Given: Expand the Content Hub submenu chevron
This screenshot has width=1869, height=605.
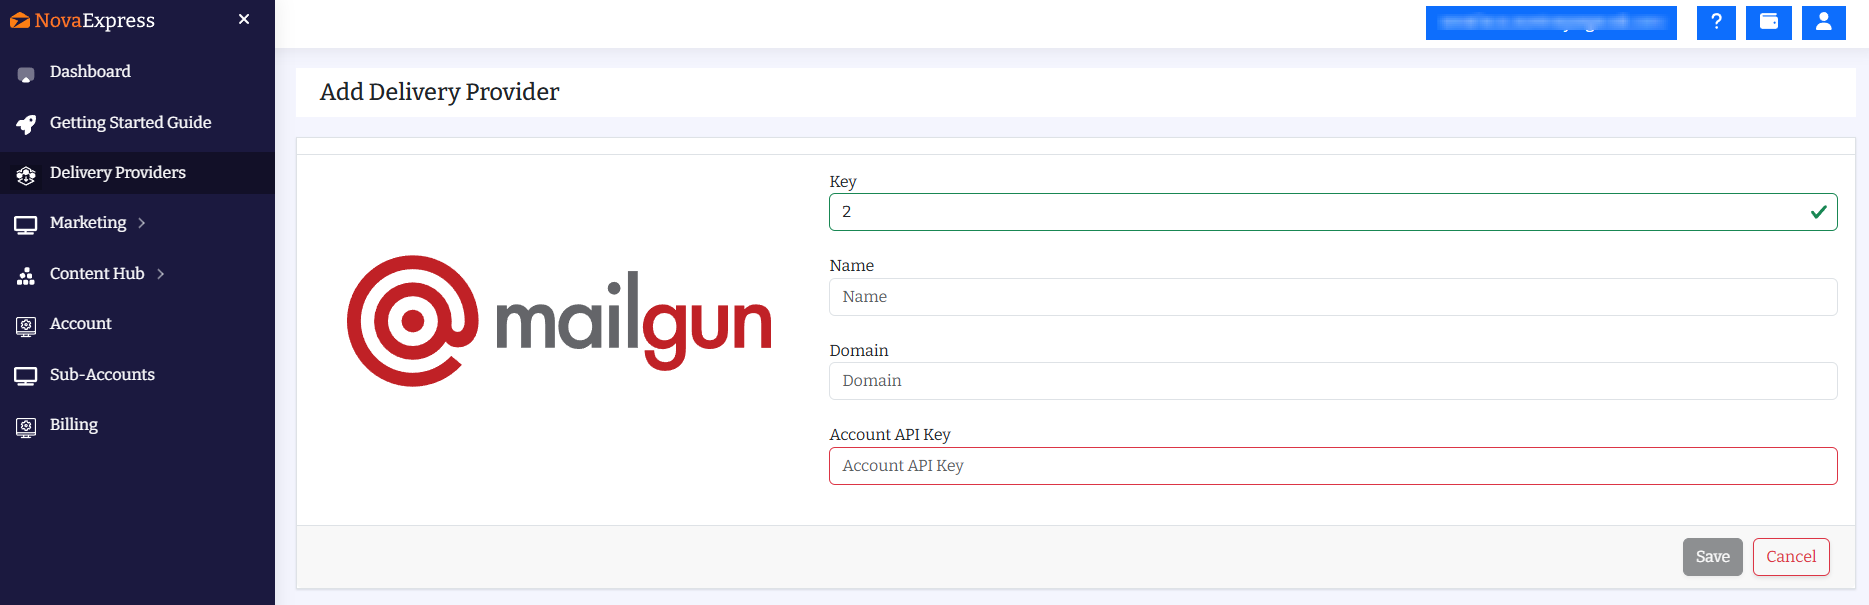Looking at the screenshot, I should point(160,274).
